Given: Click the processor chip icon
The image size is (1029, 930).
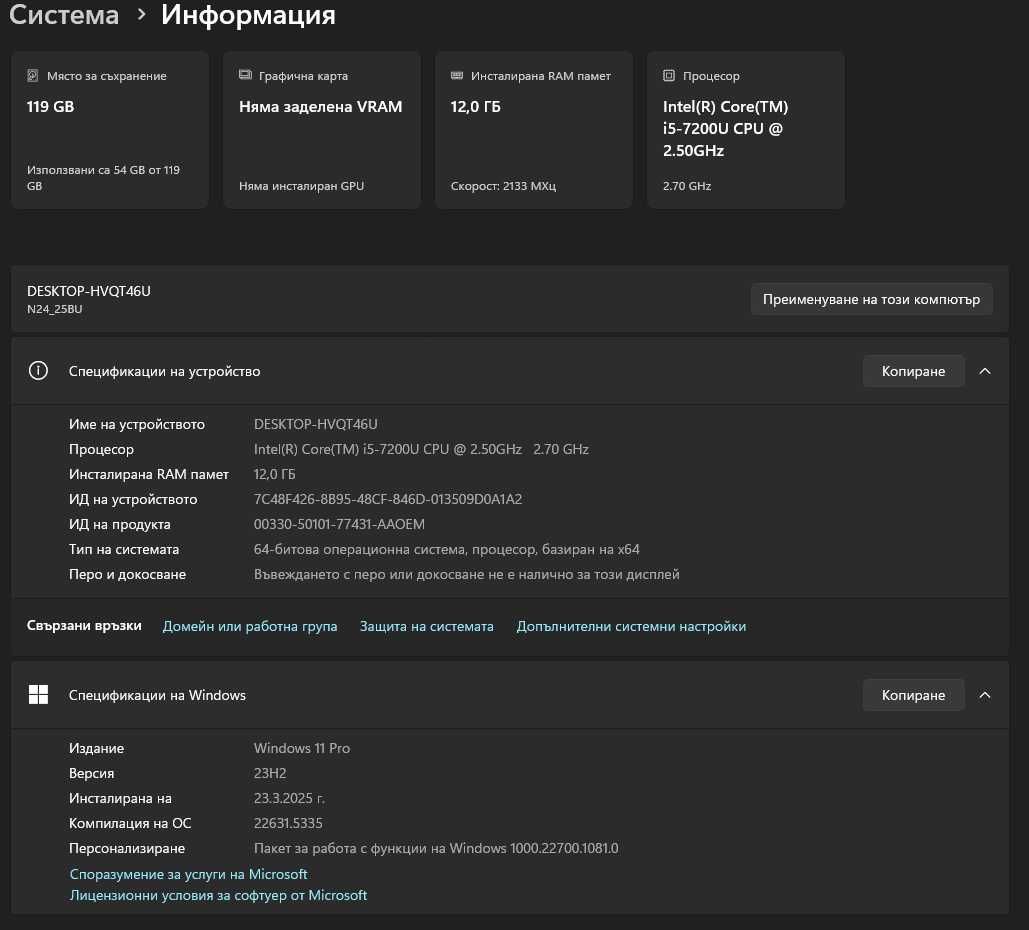Looking at the screenshot, I should click(669, 75).
